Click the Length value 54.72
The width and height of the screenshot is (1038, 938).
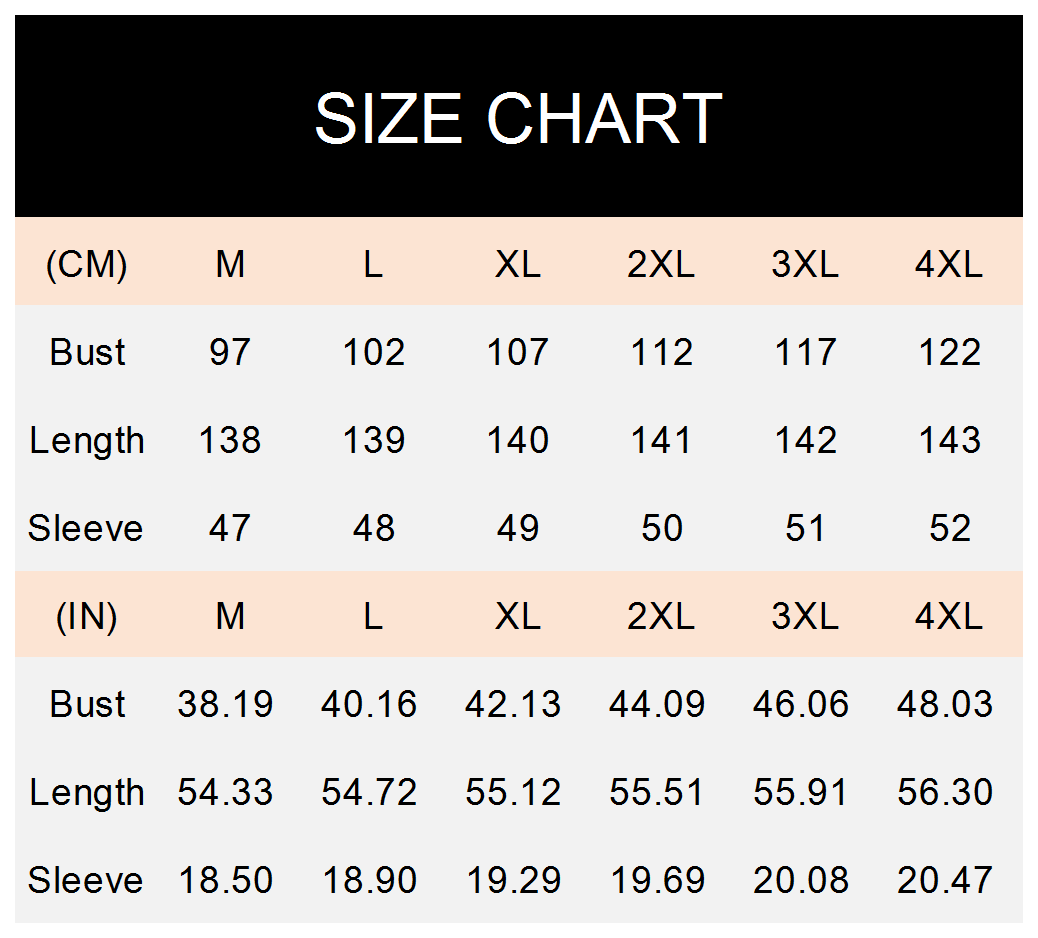tap(369, 792)
